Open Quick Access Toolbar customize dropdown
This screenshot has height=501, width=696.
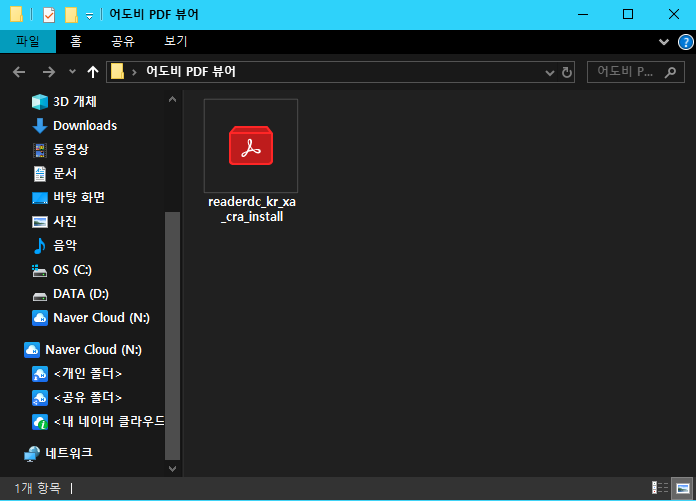point(89,16)
